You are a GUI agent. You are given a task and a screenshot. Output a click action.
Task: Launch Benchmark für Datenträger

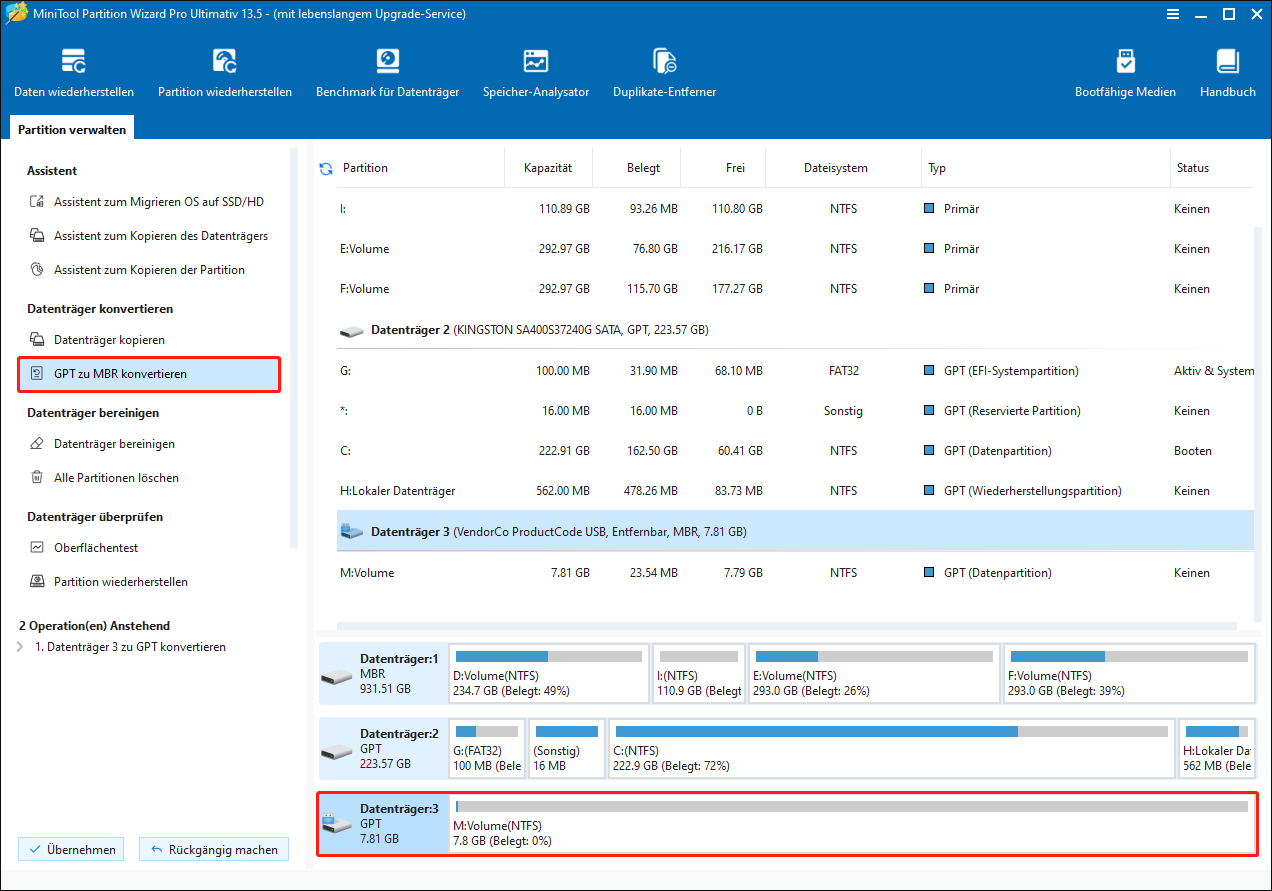tap(387, 70)
